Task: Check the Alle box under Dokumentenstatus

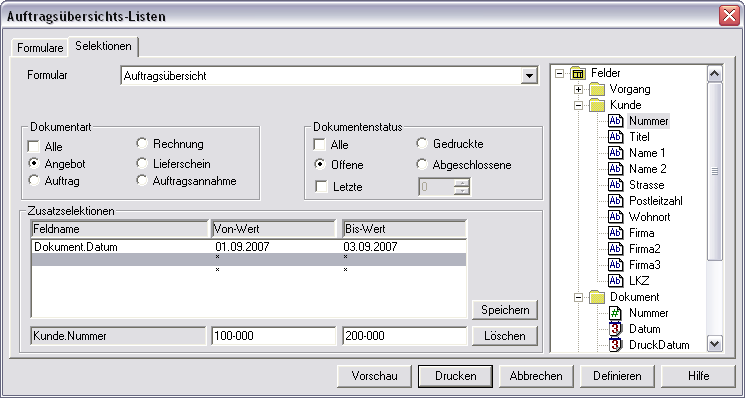Action: click(320, 144)
